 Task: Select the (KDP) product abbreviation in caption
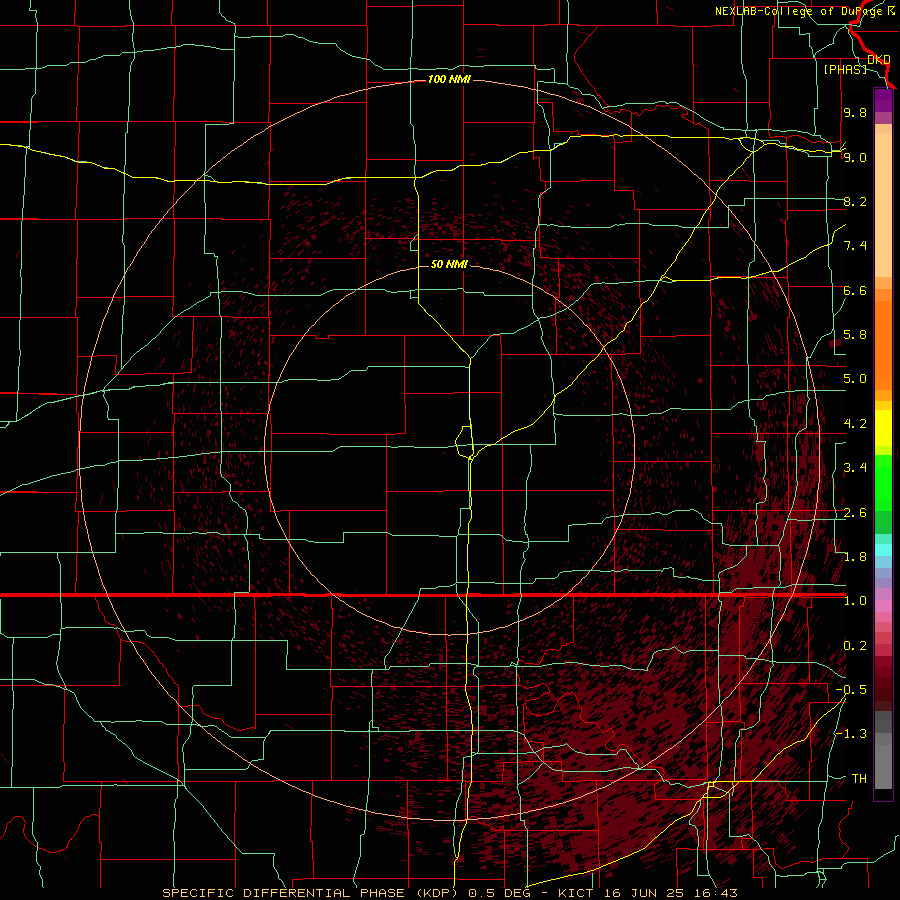436,893
